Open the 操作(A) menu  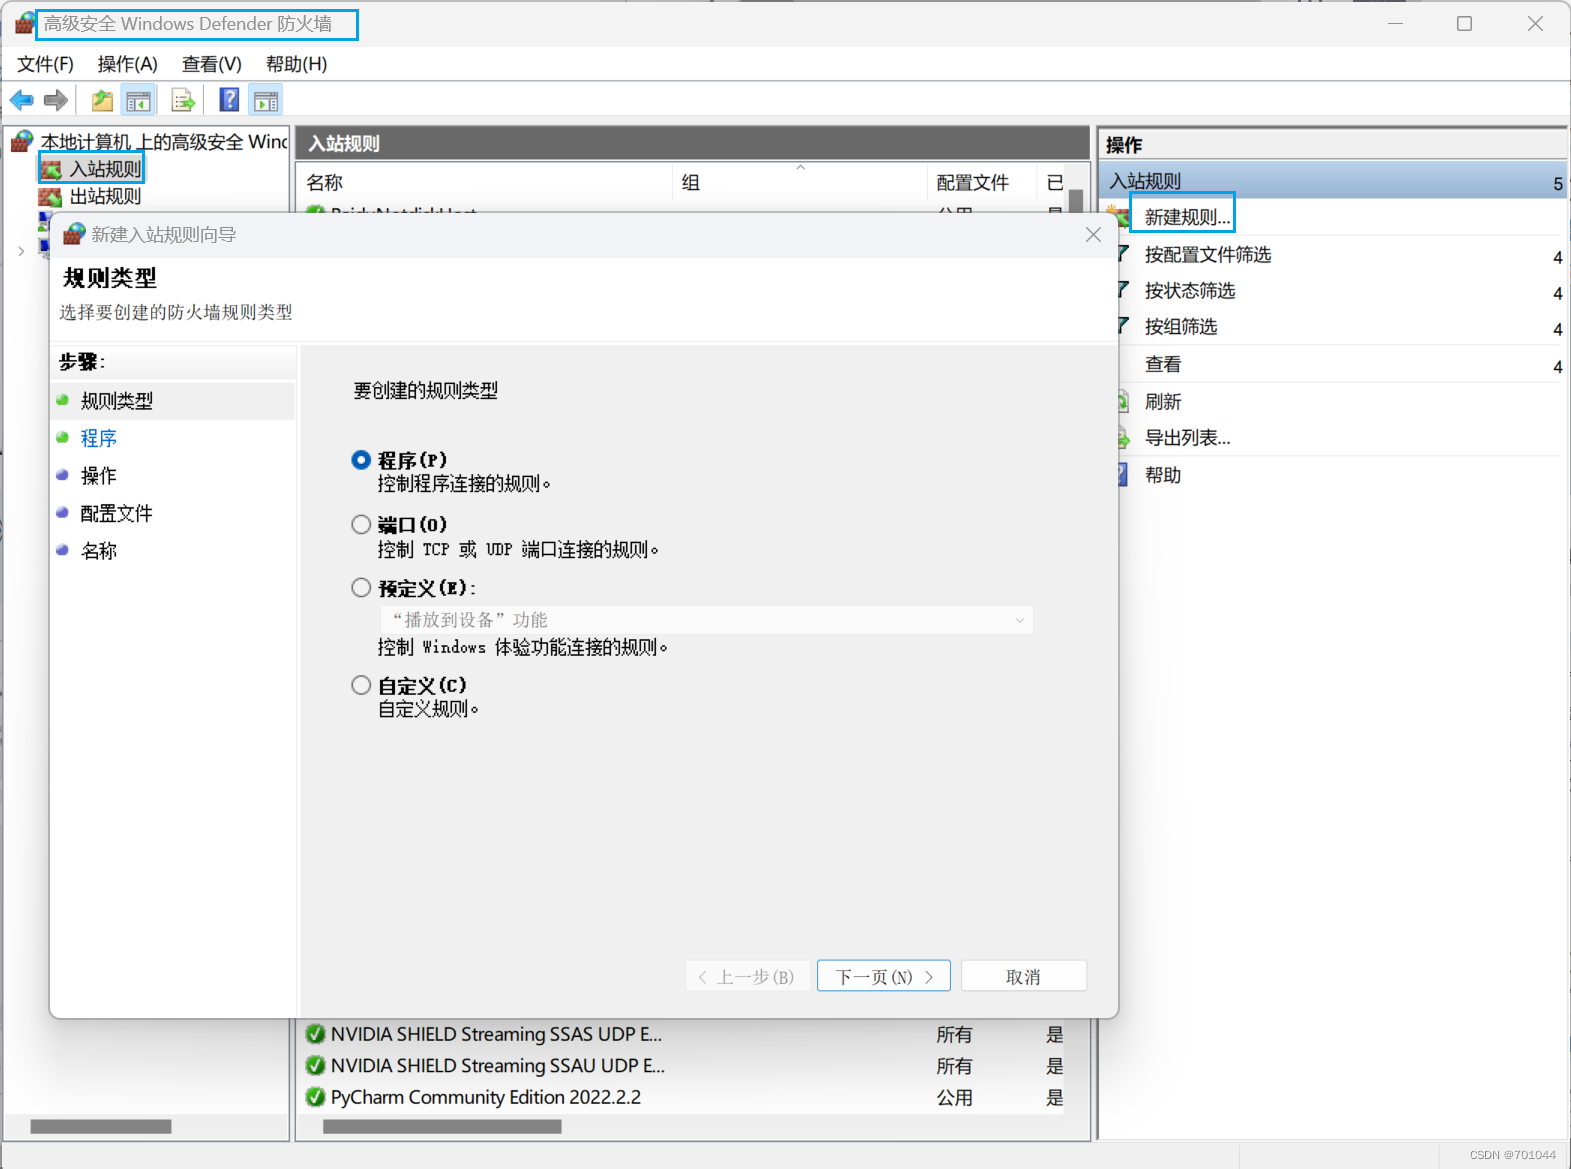point(127,64)
